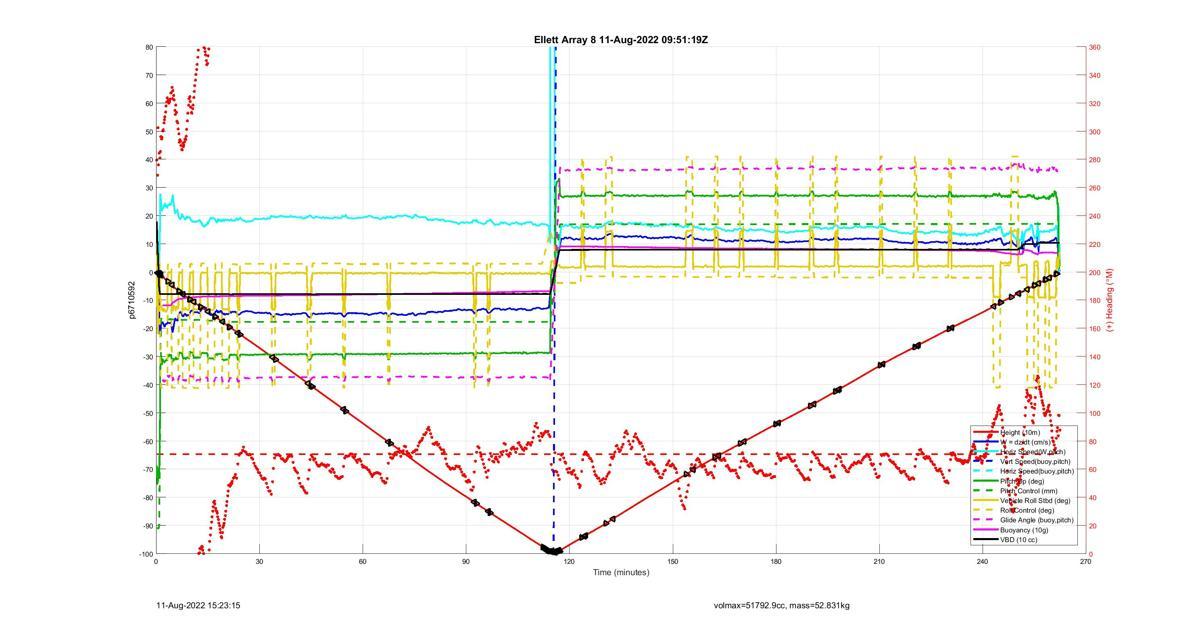Click the 'p6710592' left axis label
Screen dimensions: 1200x622
click(x=131, y=300)
